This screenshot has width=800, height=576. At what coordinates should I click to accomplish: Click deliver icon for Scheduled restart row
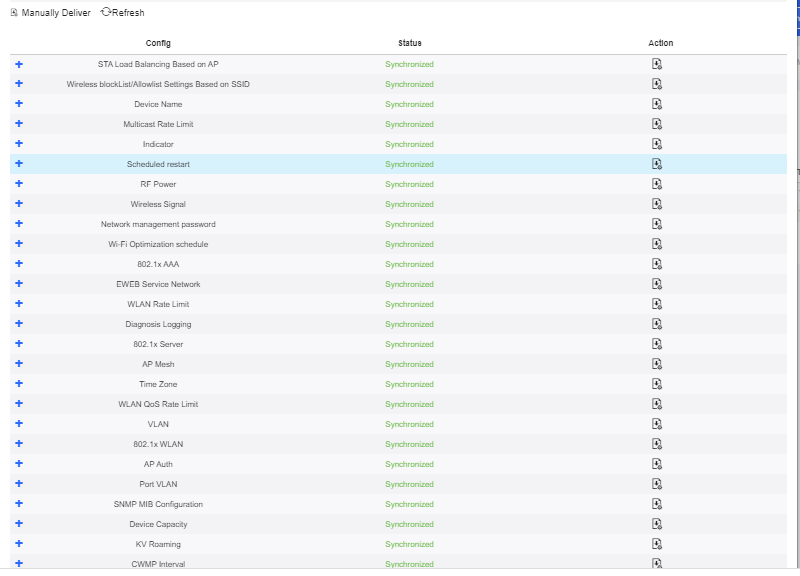pos(657,164)
